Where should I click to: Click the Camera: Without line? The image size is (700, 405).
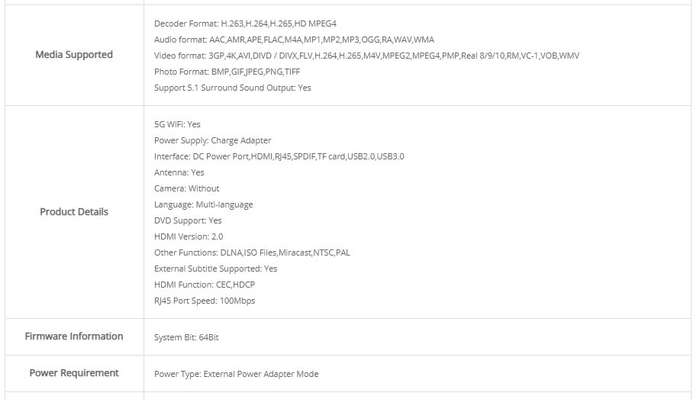pos(187,188)
